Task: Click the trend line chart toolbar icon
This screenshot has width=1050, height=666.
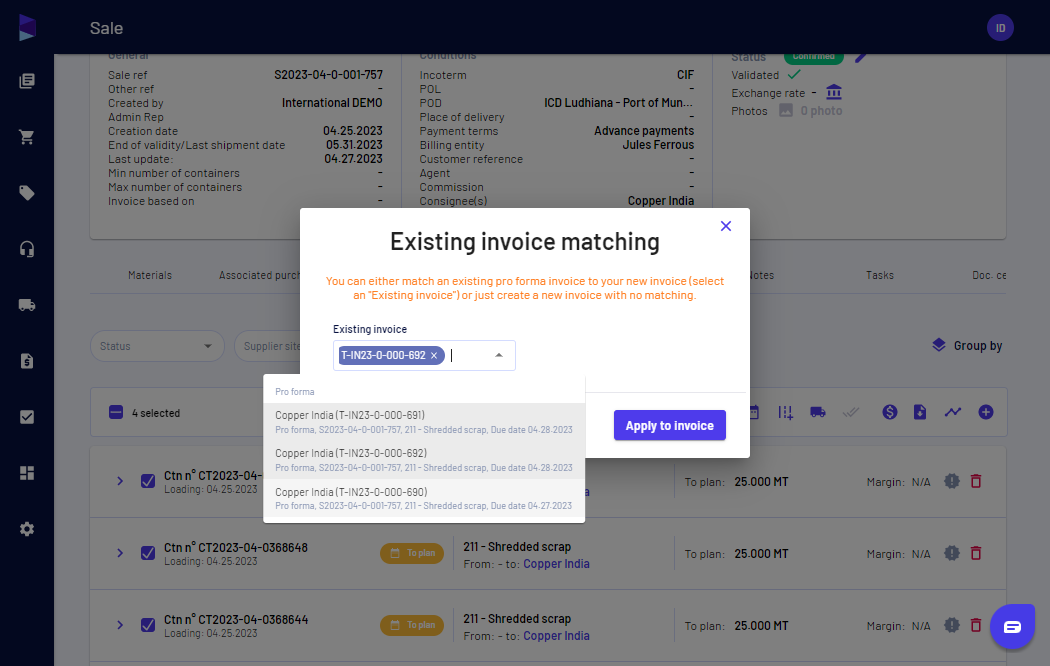Action: [953, 412]
